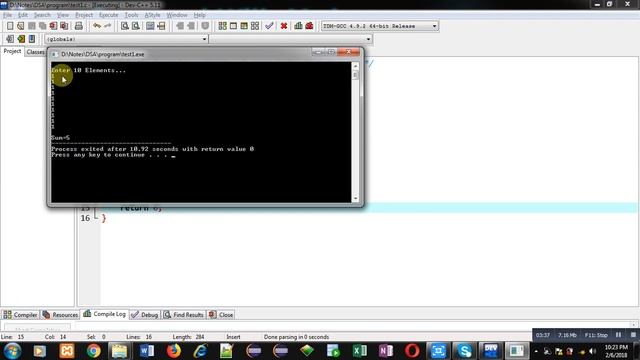The image size is (640, 360).
Task: Open the Edit menu
Action: 22,15
